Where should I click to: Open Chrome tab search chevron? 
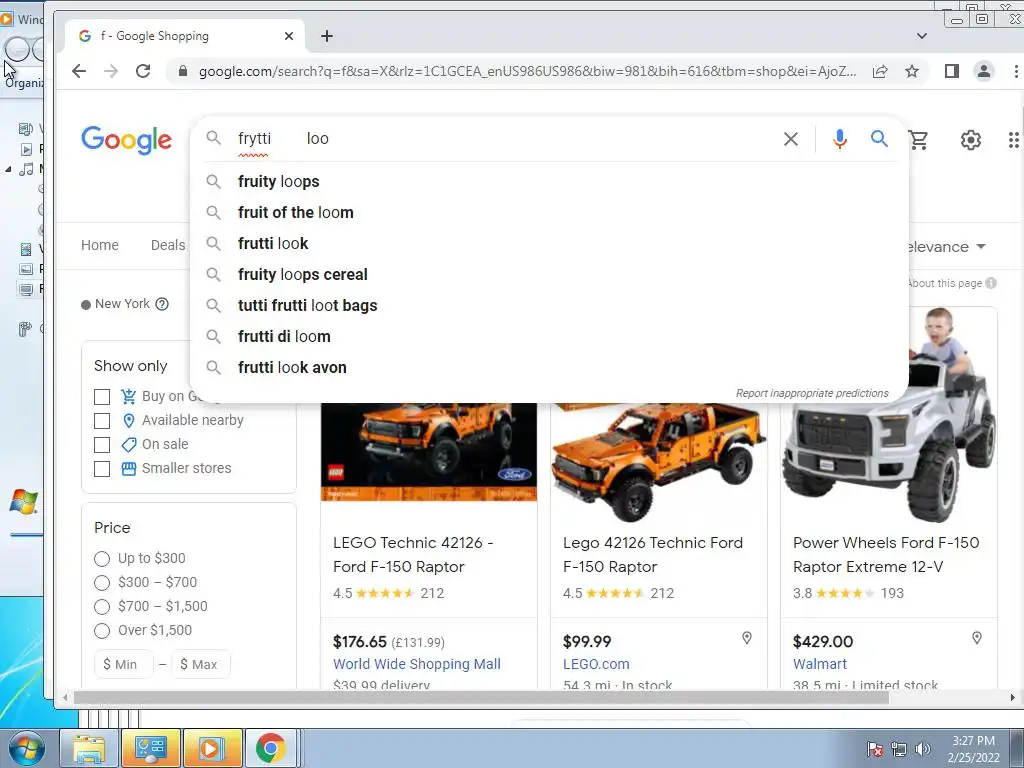(921, 36)
